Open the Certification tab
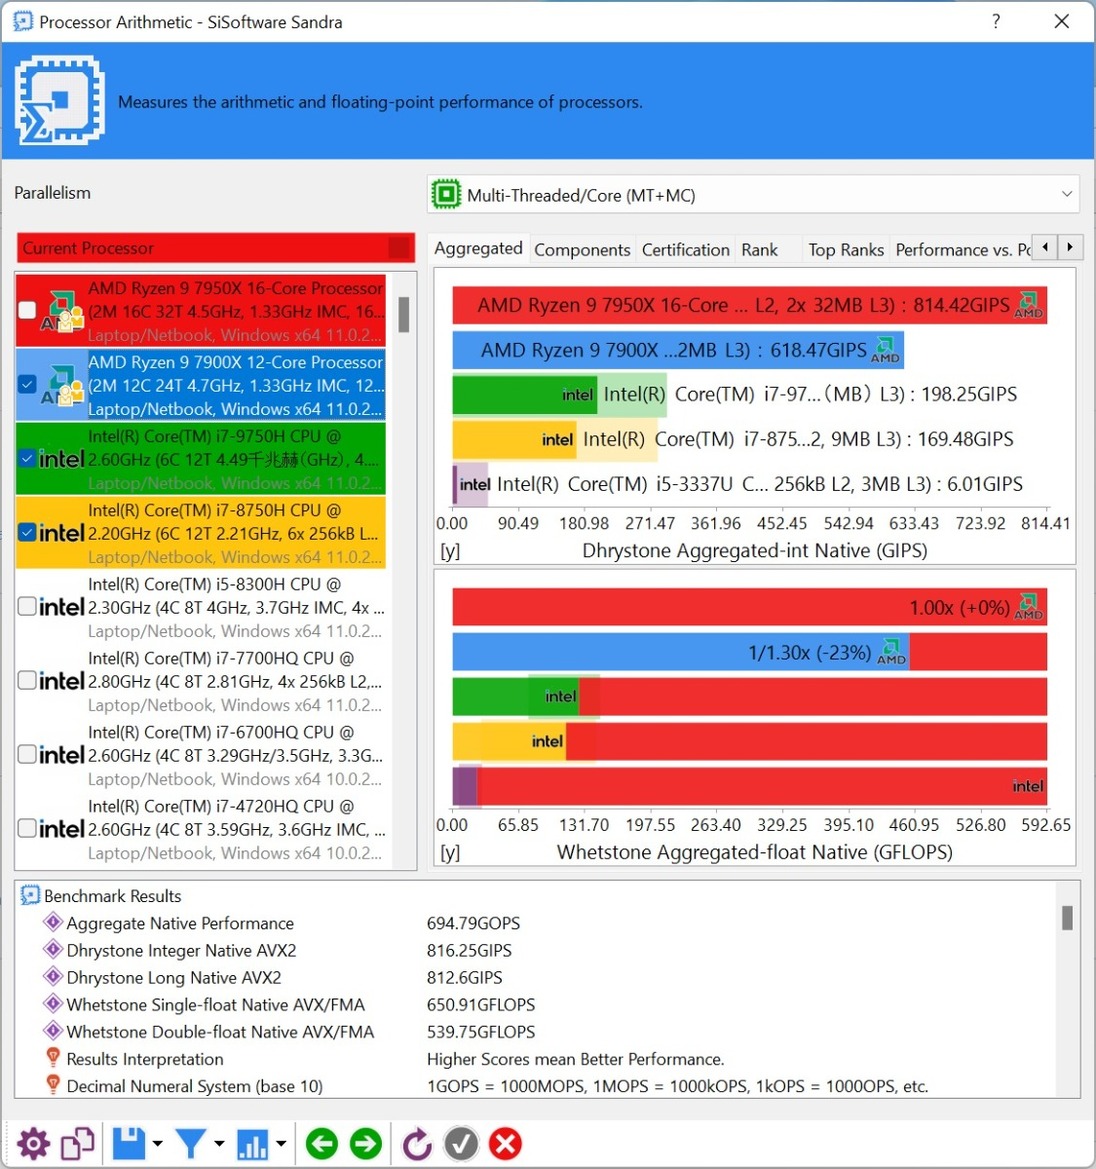Screen dimensions: 1096x1169 (686, 250)
